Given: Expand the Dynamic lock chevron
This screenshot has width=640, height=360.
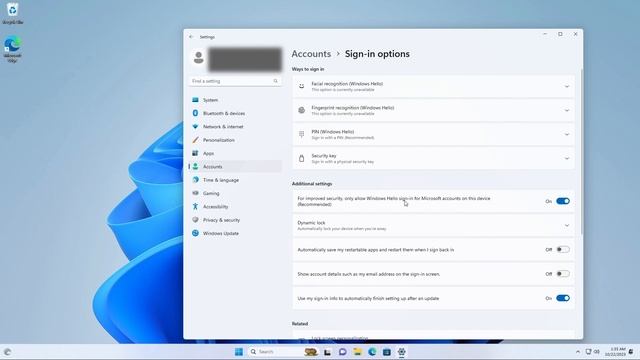Looking at the screenshot, I should [567, 225].
